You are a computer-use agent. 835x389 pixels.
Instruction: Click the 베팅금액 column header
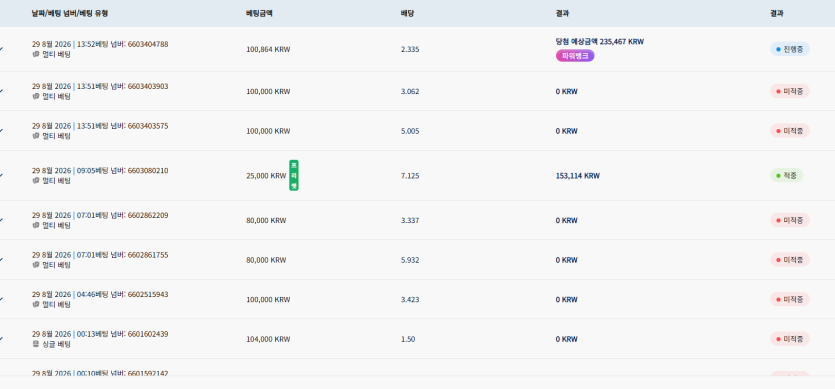(x=259, y=13)
